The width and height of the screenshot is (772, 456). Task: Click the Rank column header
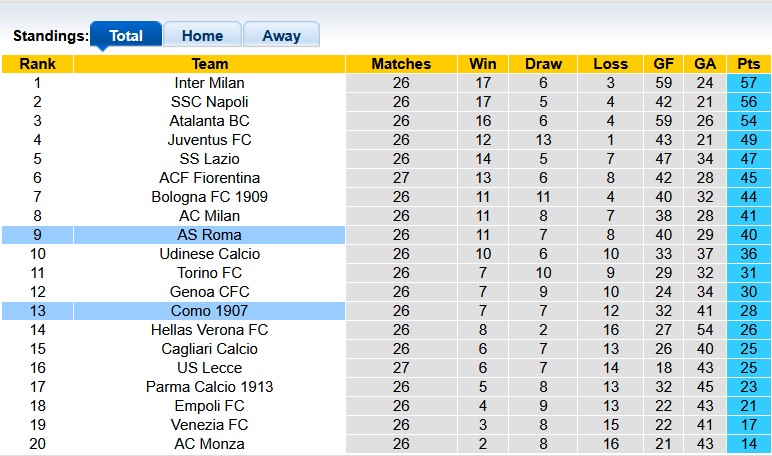(37, 64)
